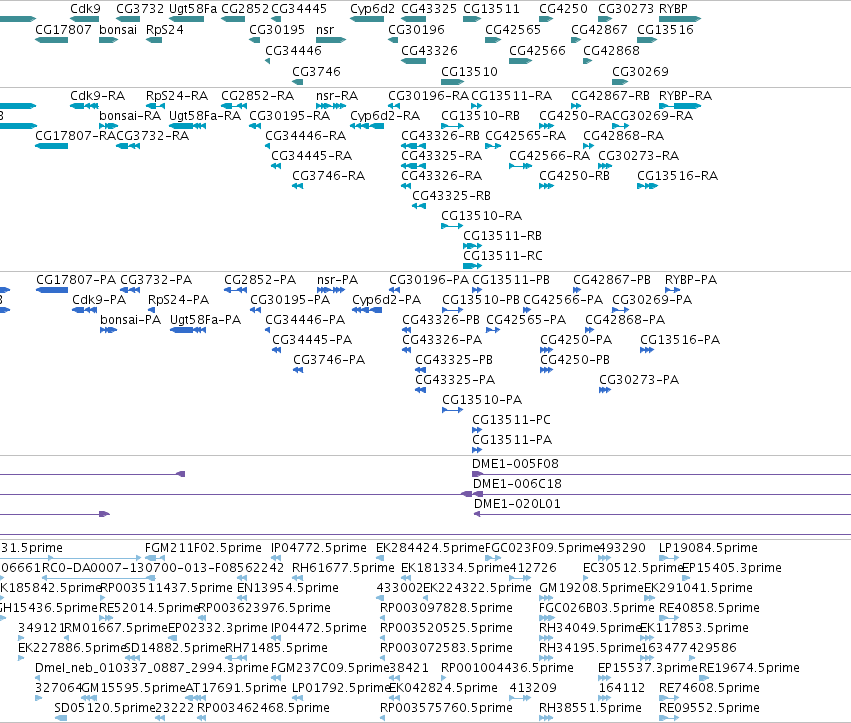Screen dimensions: 851x723
Task: Select the CG34446 gene label
Action: (293, 50)
